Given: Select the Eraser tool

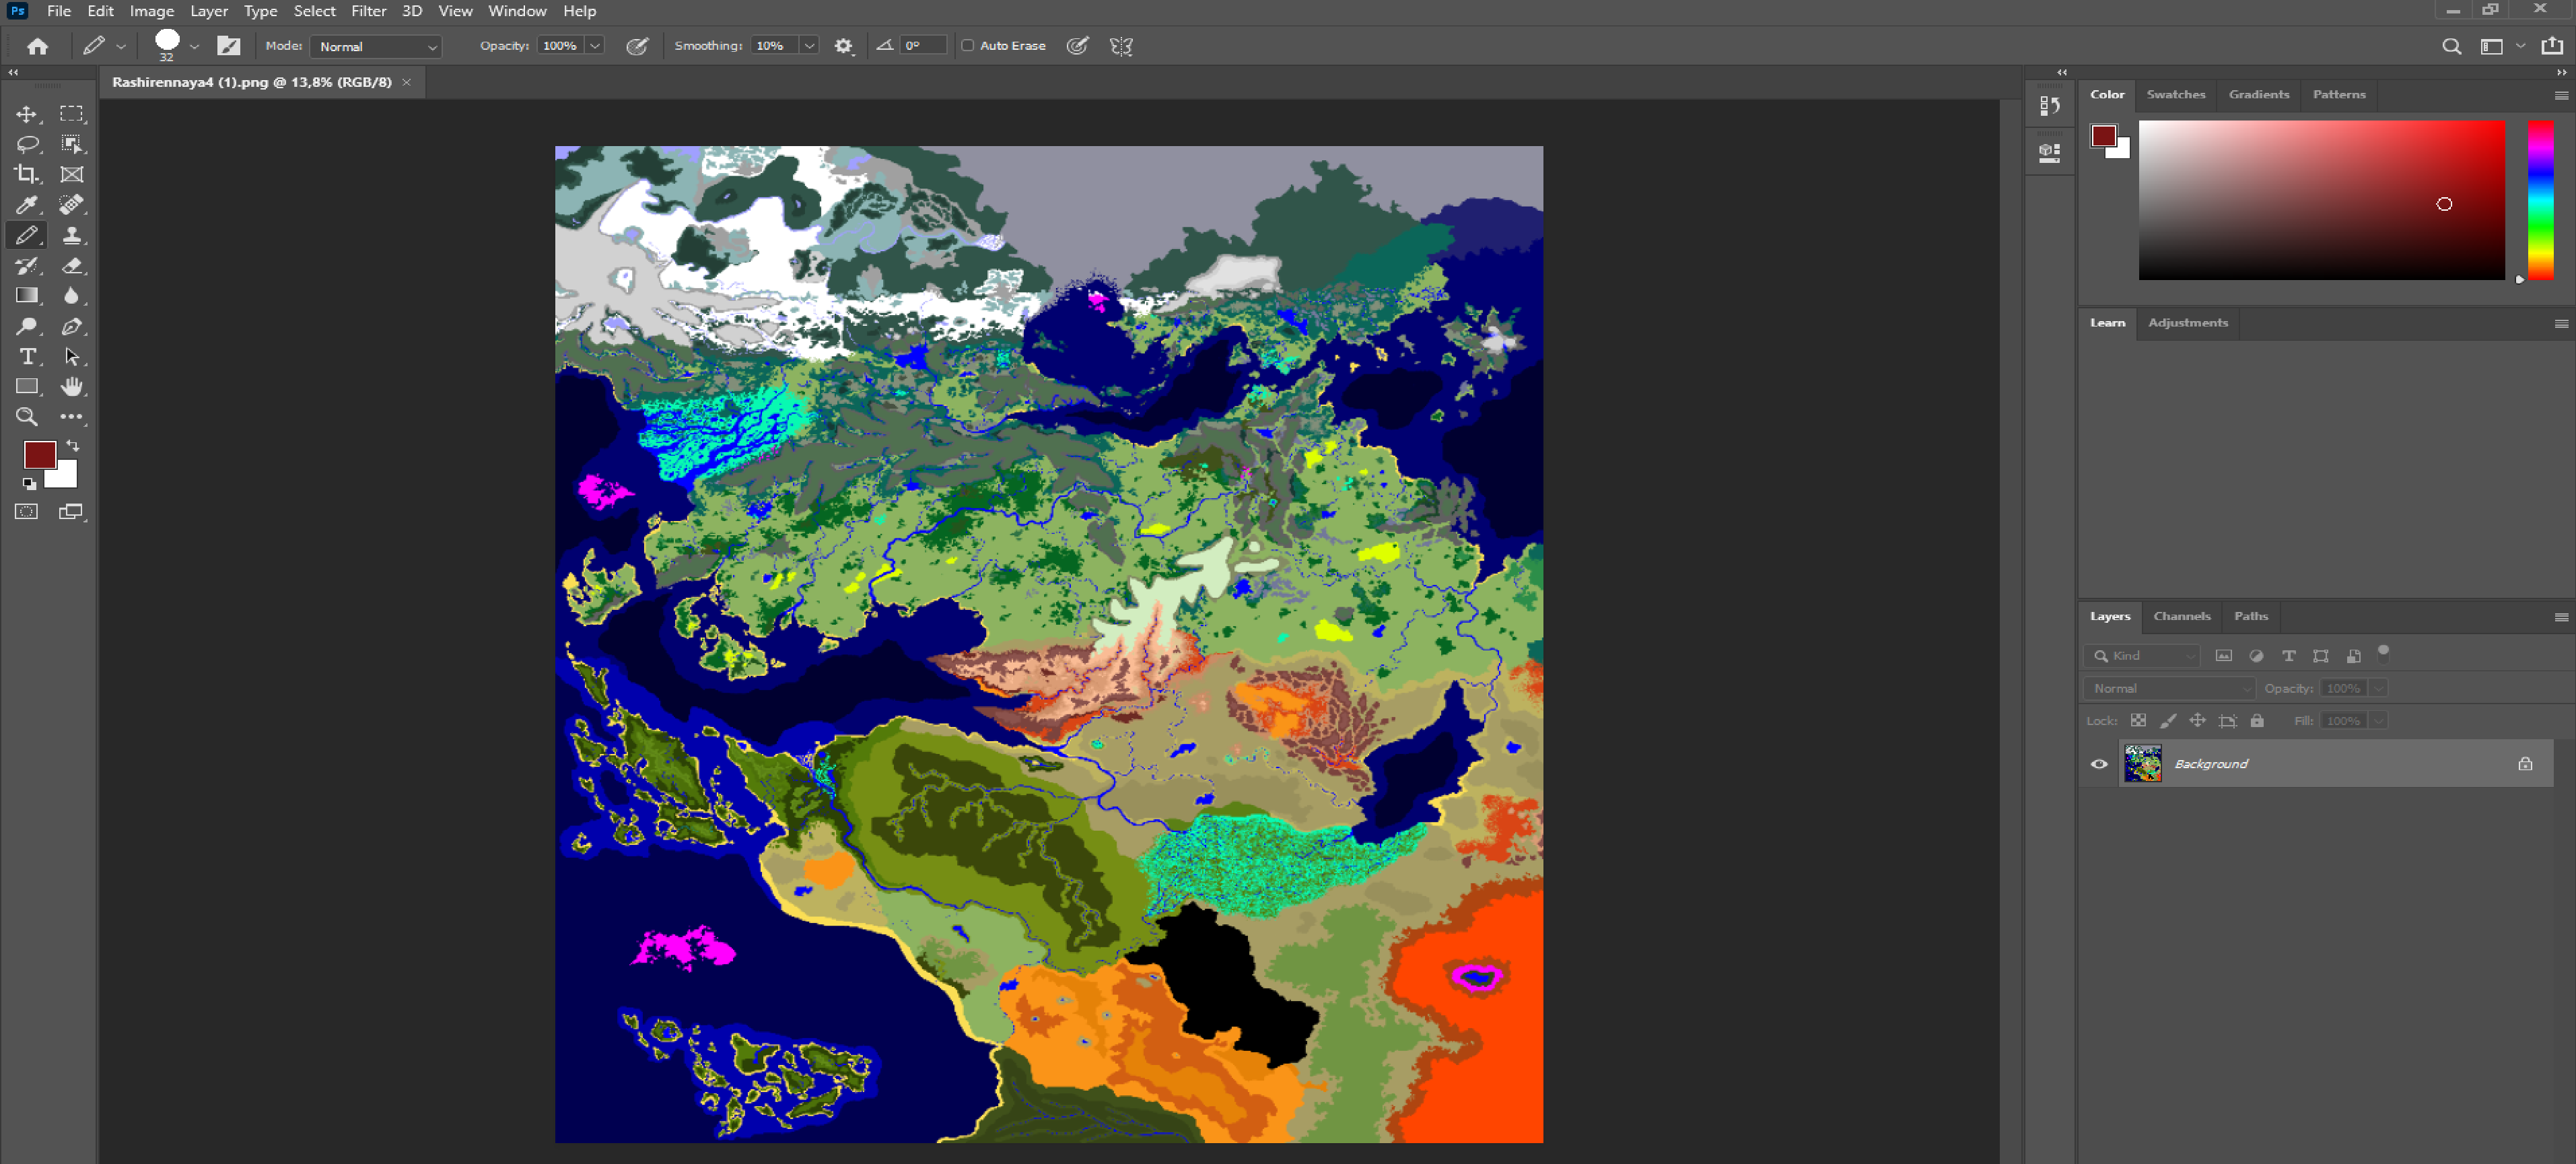Looking at the screenshot, I should point(71,266).
